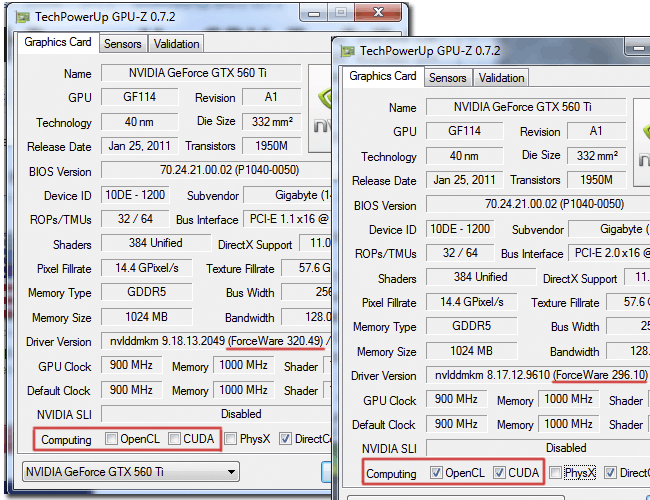Click Name field in back window
The width and height of the screenshot is (650, 500).
point(201,73)
